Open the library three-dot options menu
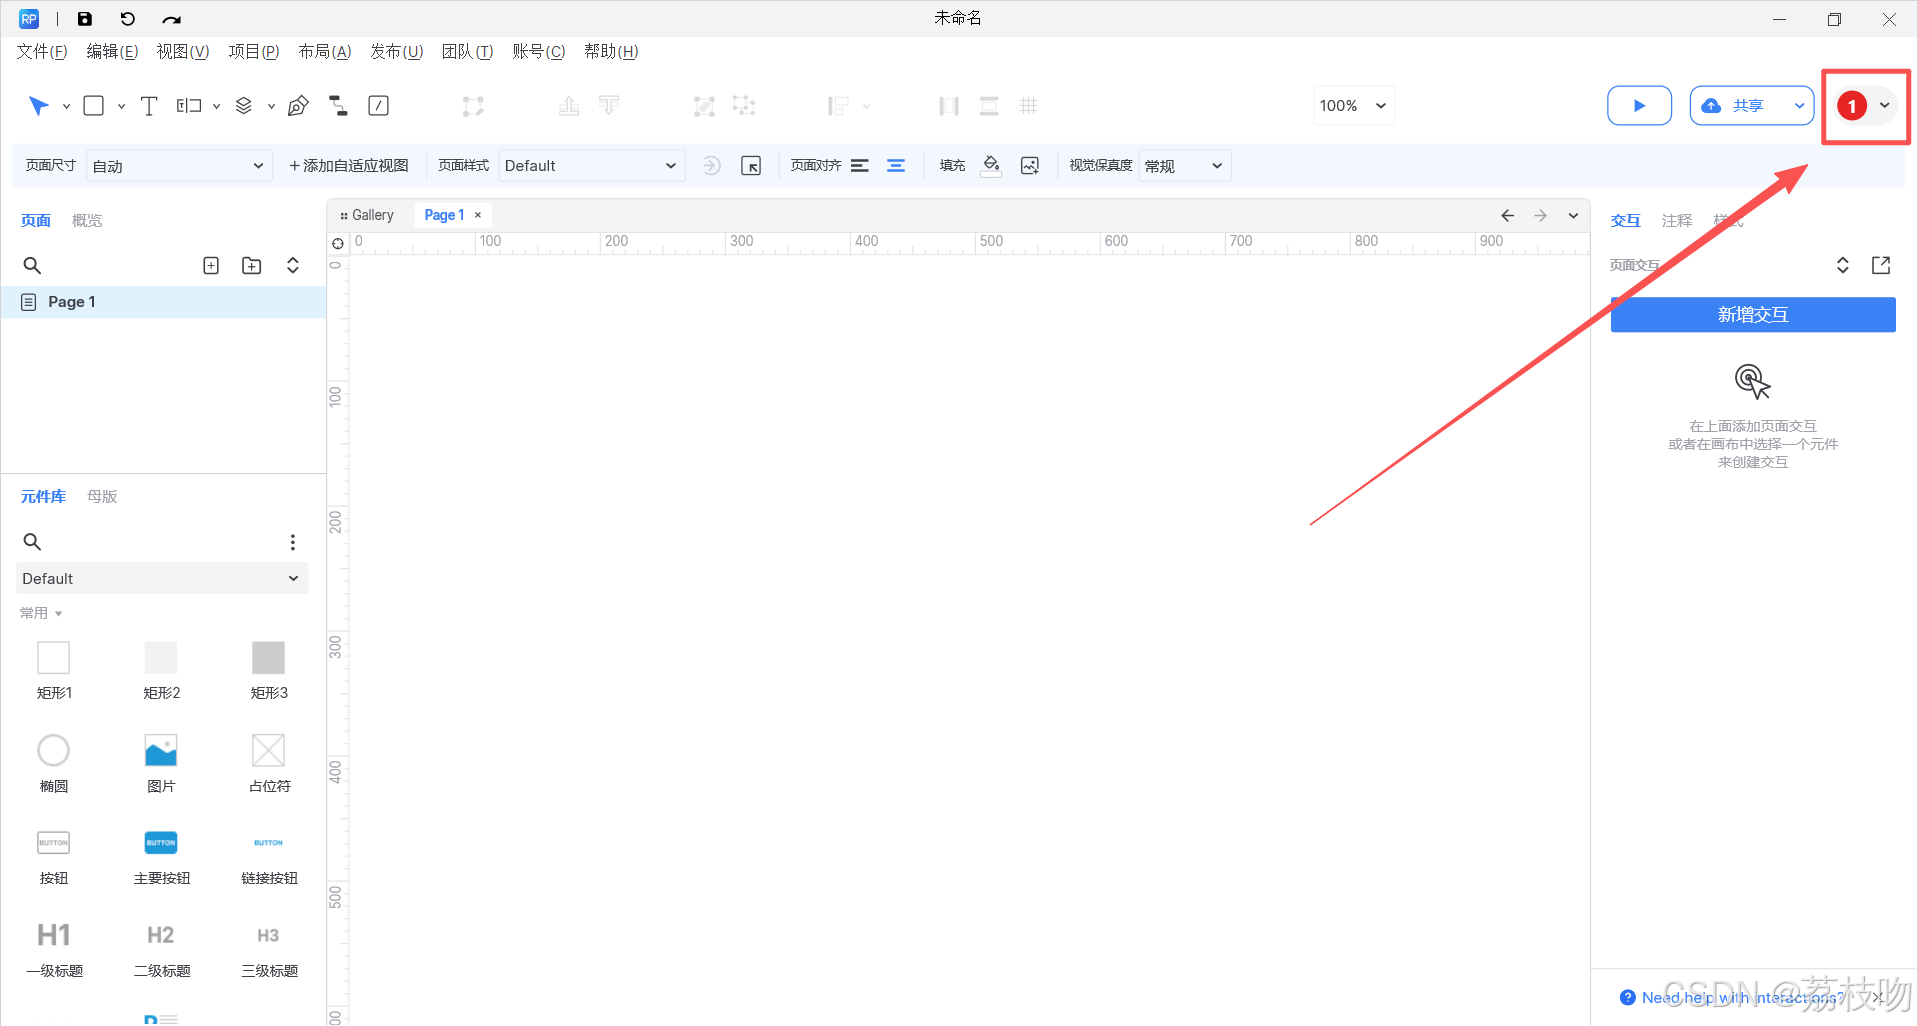1918x1026 pixels. (293, 542)
